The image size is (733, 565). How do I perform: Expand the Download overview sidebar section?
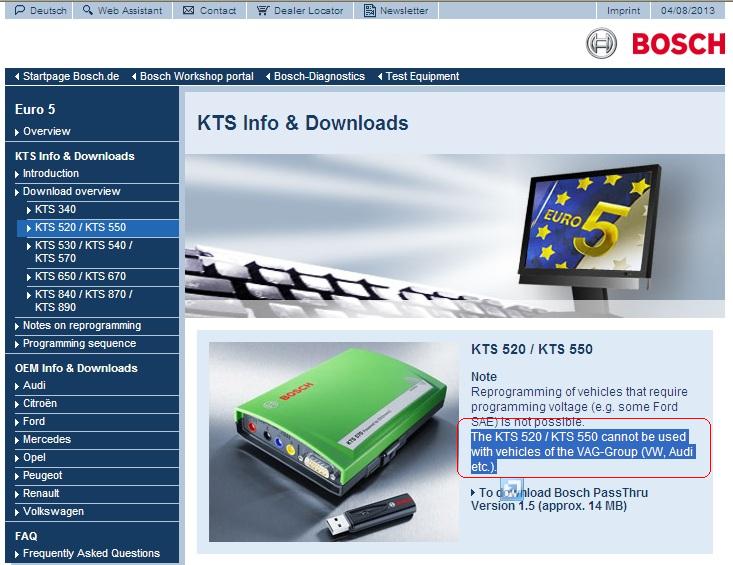pos(71,191)
